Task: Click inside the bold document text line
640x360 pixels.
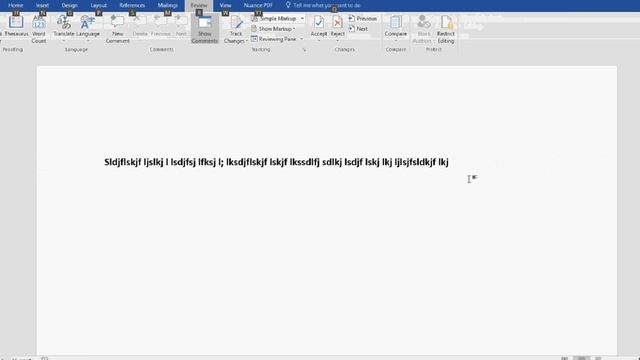Action: pos(276,162)
